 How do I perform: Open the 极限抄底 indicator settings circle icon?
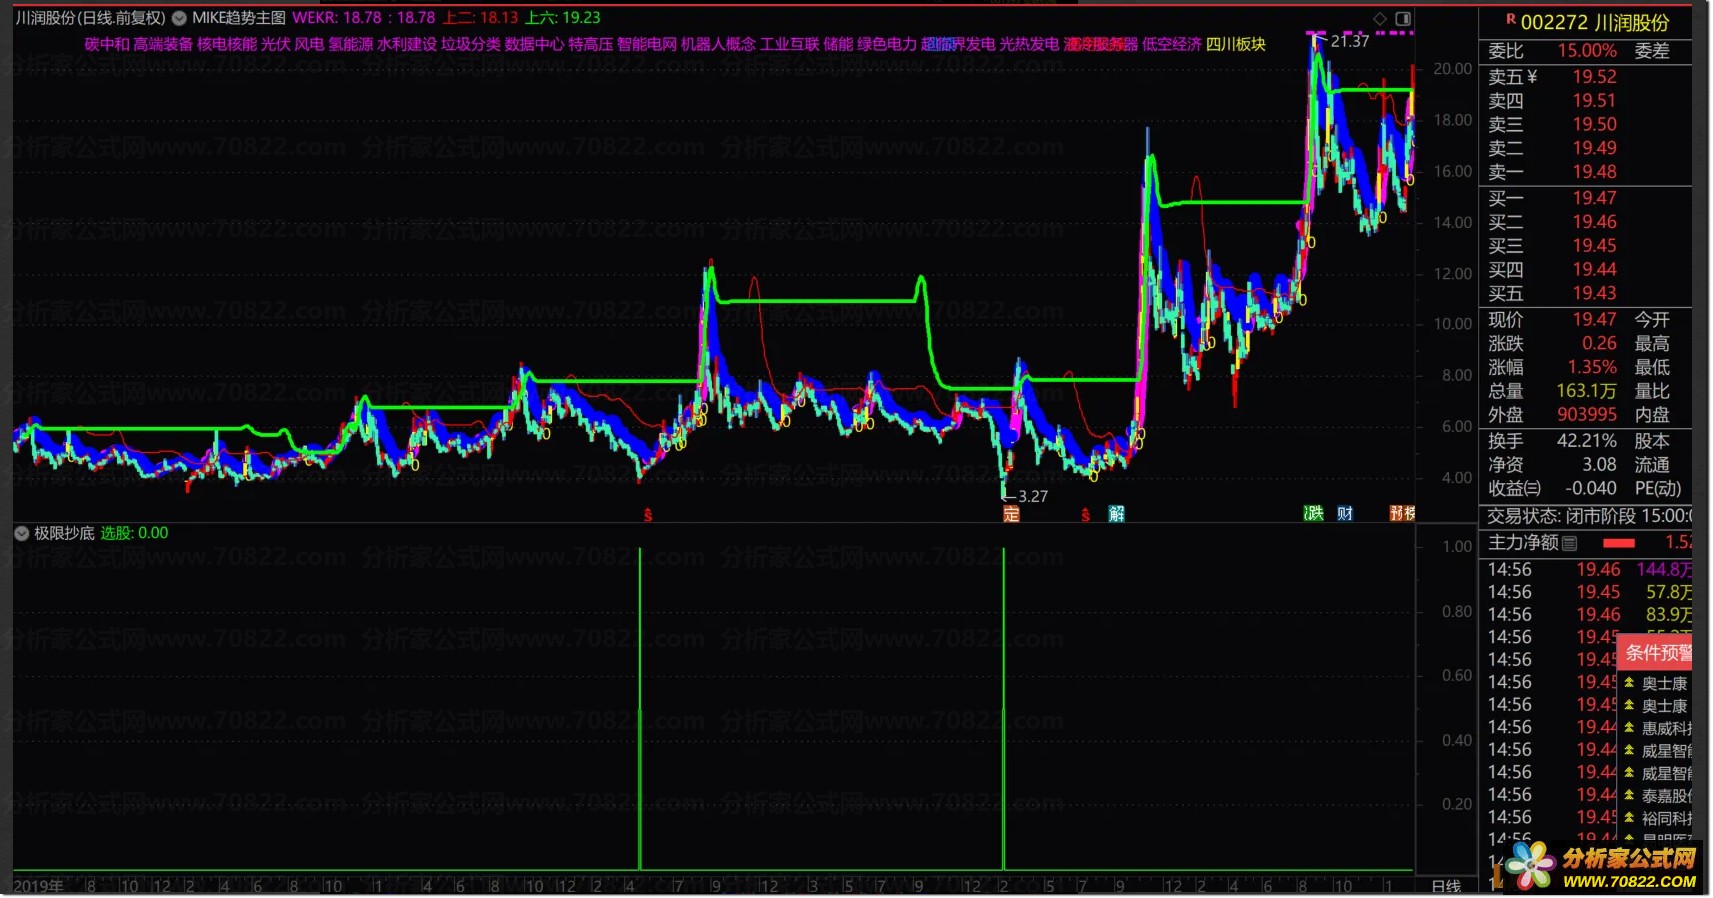pyautogui.click(x=22, y=534)
